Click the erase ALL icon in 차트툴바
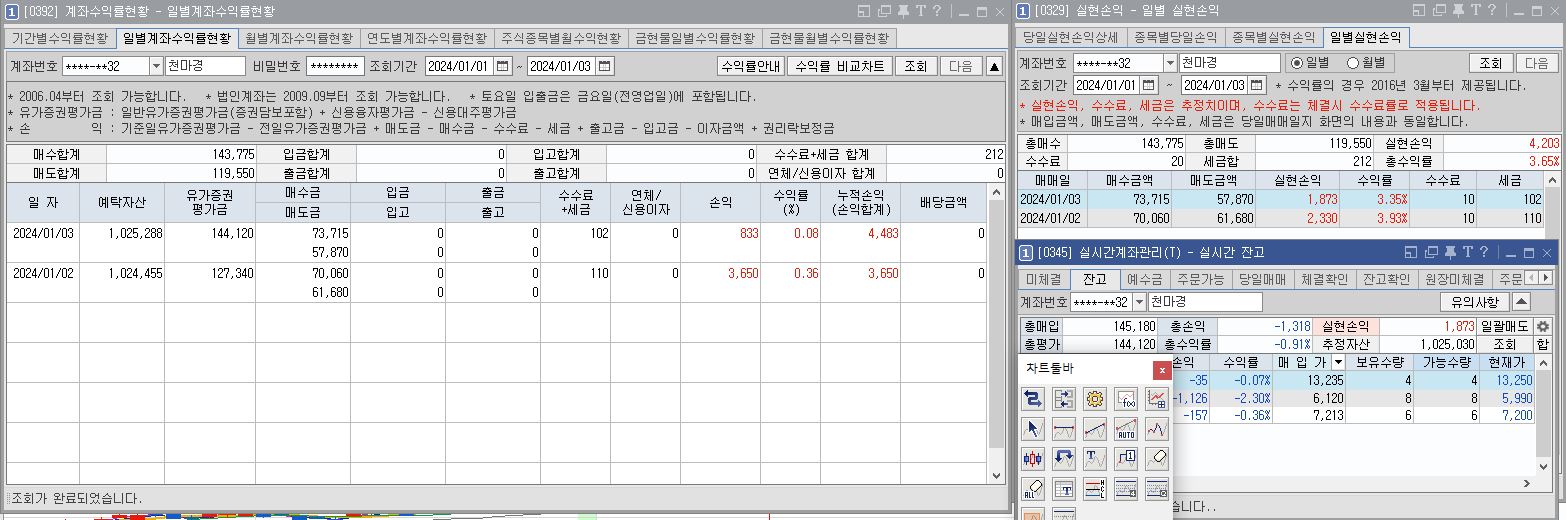Viewport: 1566px width, 520px height. [1034, 489]
